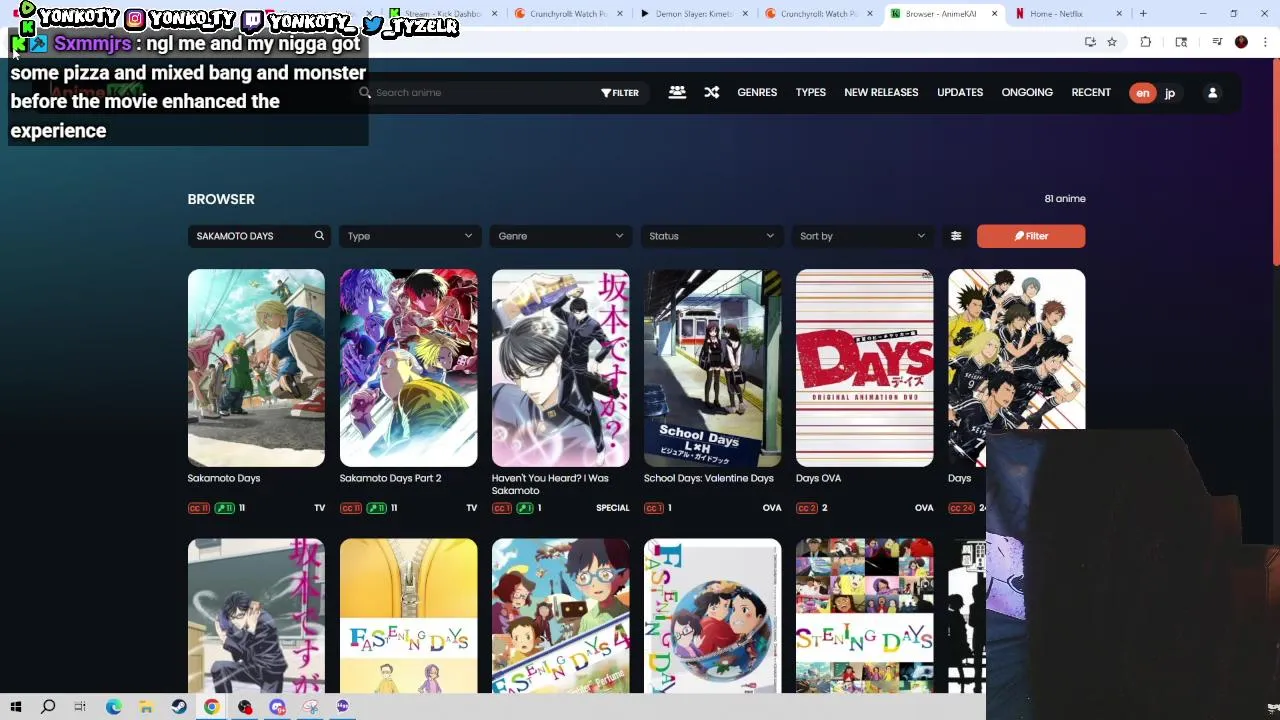The height and width of the screenshot is (720, 1280).
Task: Open the Snipping tool icon in taskbar
Action: coord(310,707)
